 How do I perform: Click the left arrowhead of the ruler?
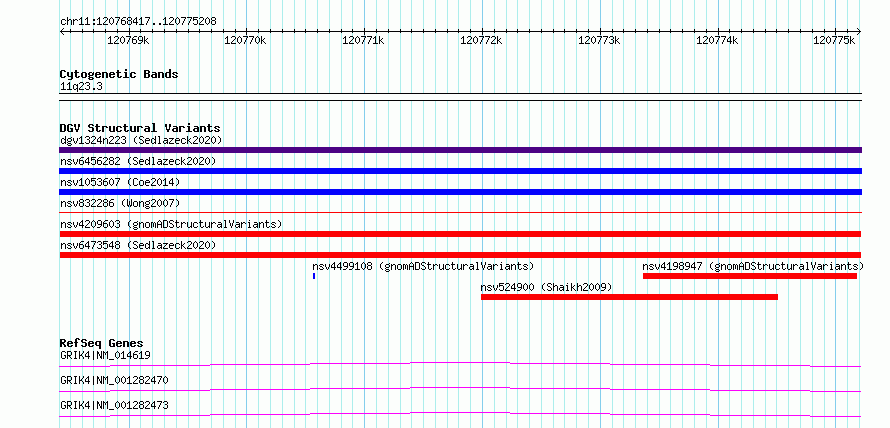pyautogui.click(x=62, y=32)
